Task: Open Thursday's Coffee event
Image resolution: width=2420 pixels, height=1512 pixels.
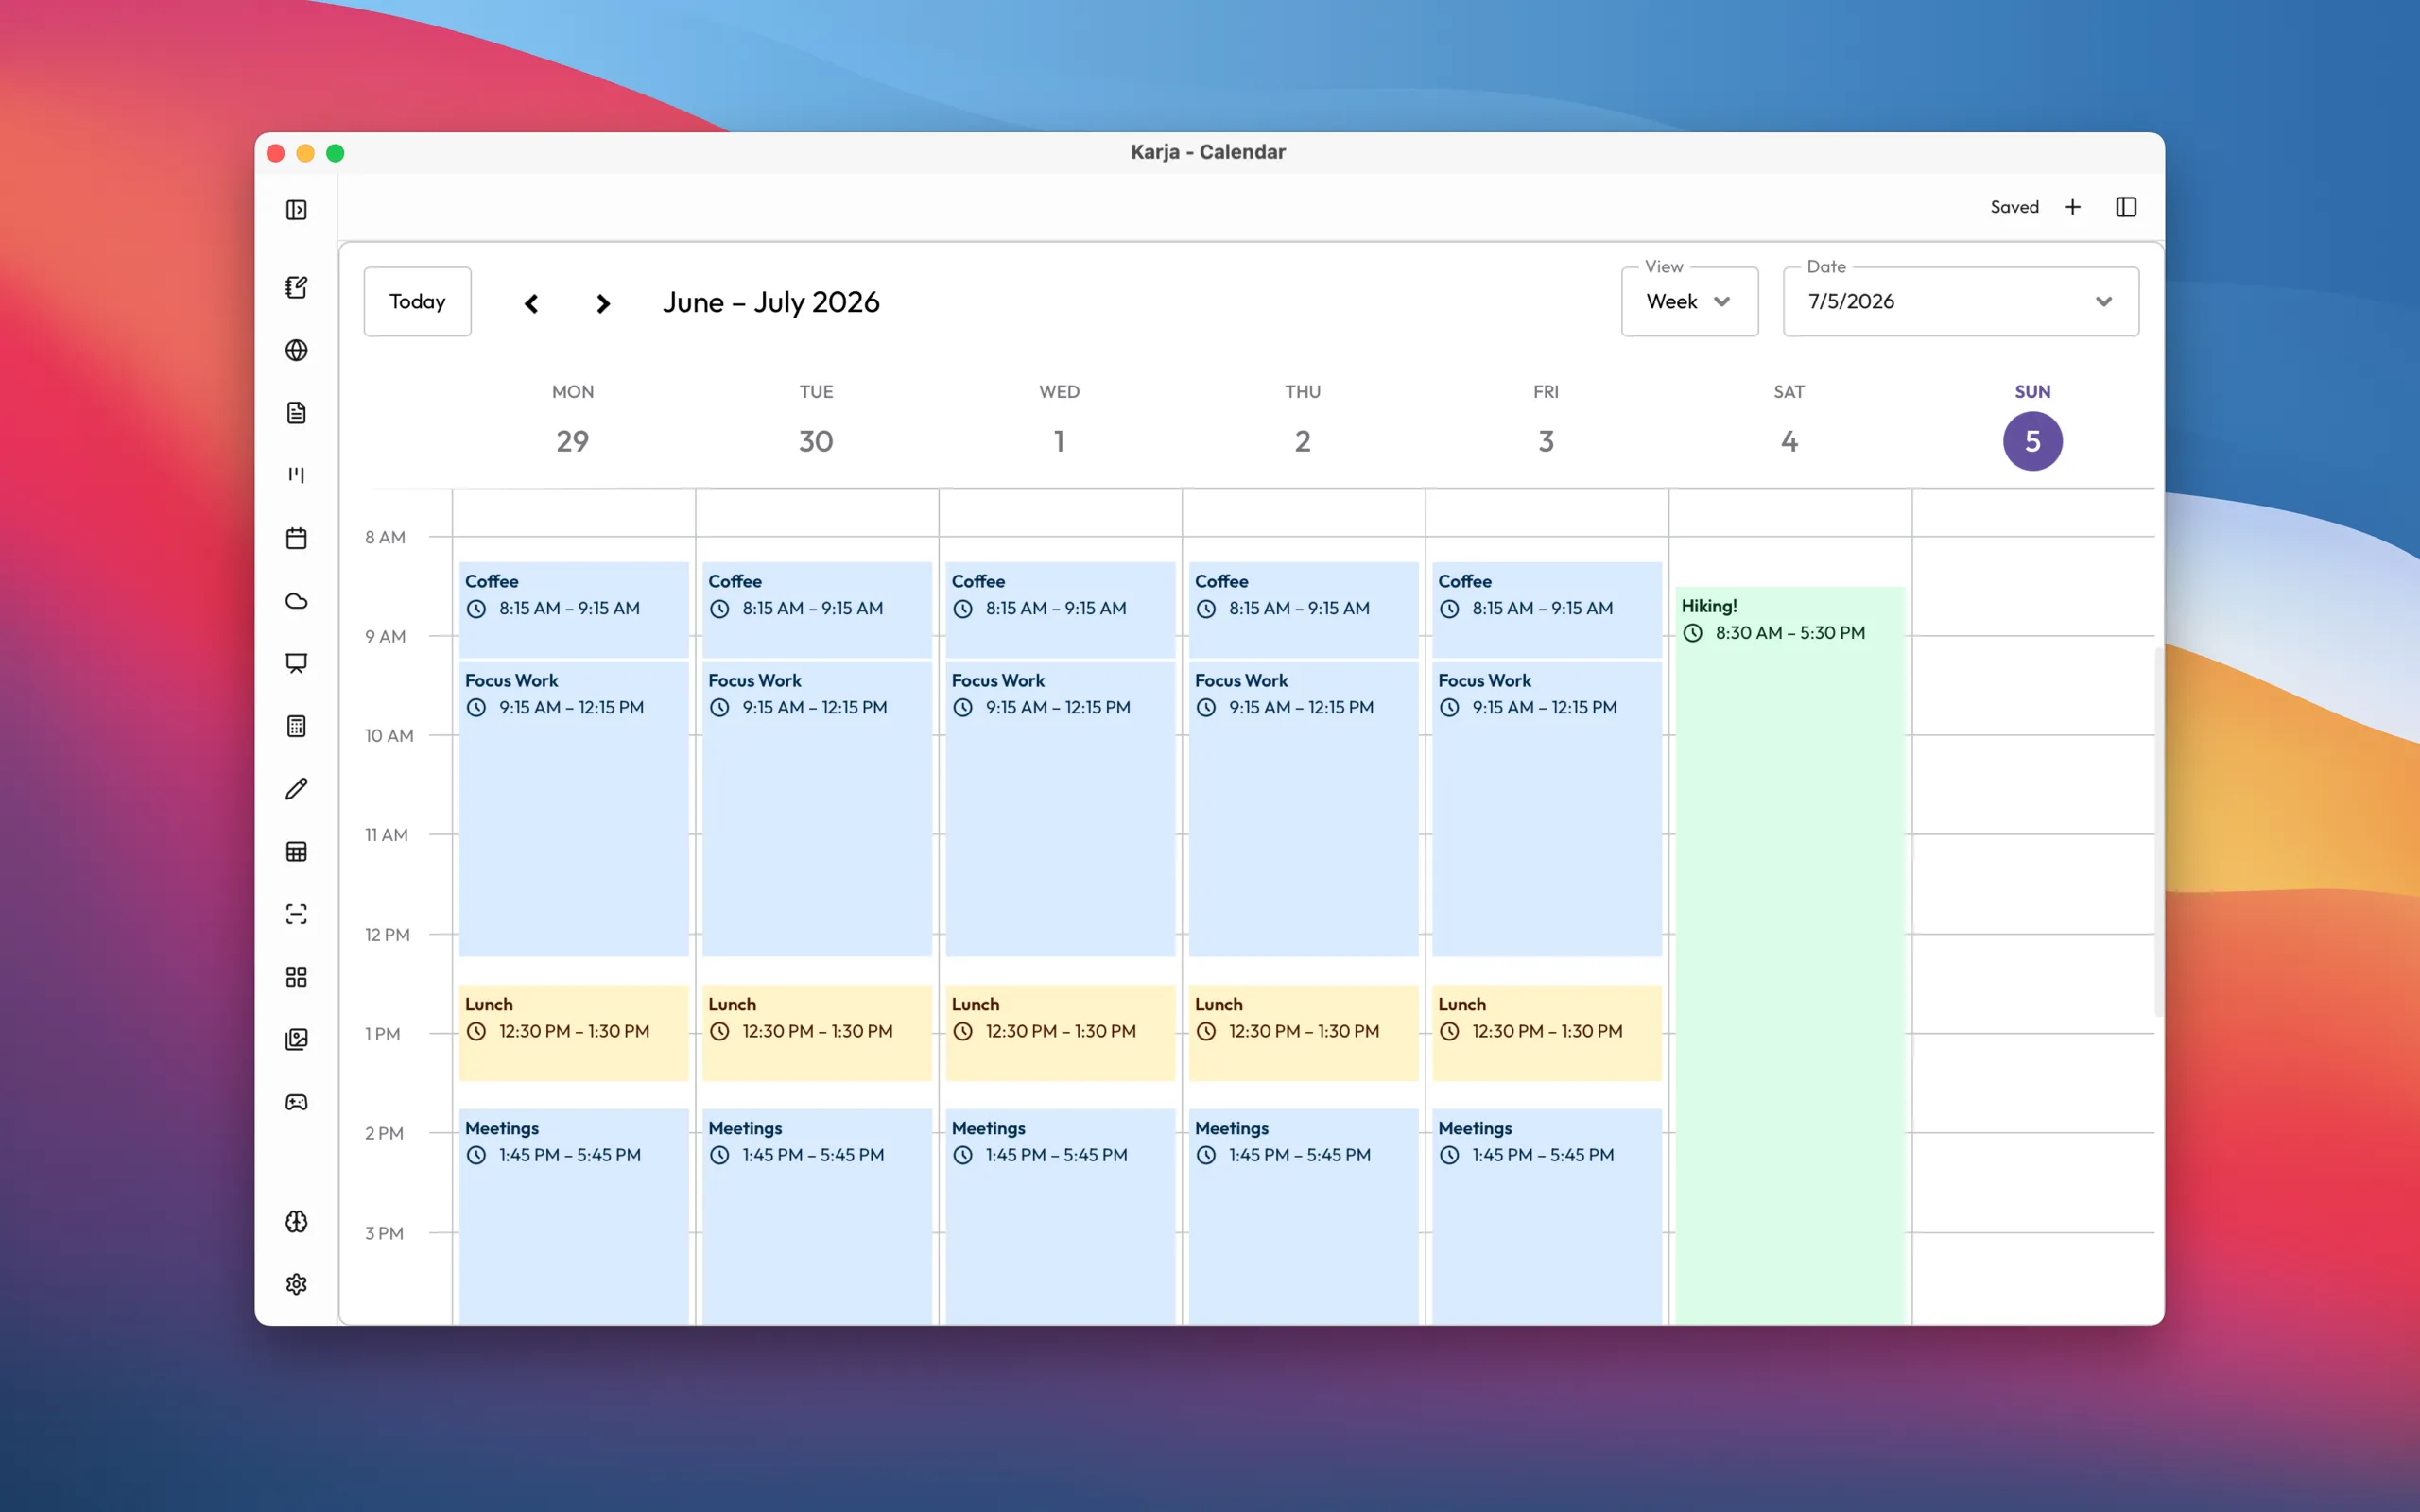Action: click(x=1303, y=609)
